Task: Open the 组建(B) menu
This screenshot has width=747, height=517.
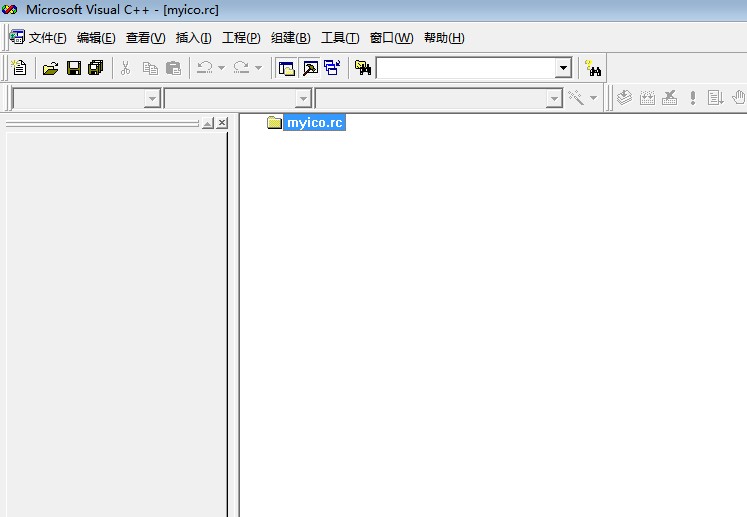Action: point(291,38)
